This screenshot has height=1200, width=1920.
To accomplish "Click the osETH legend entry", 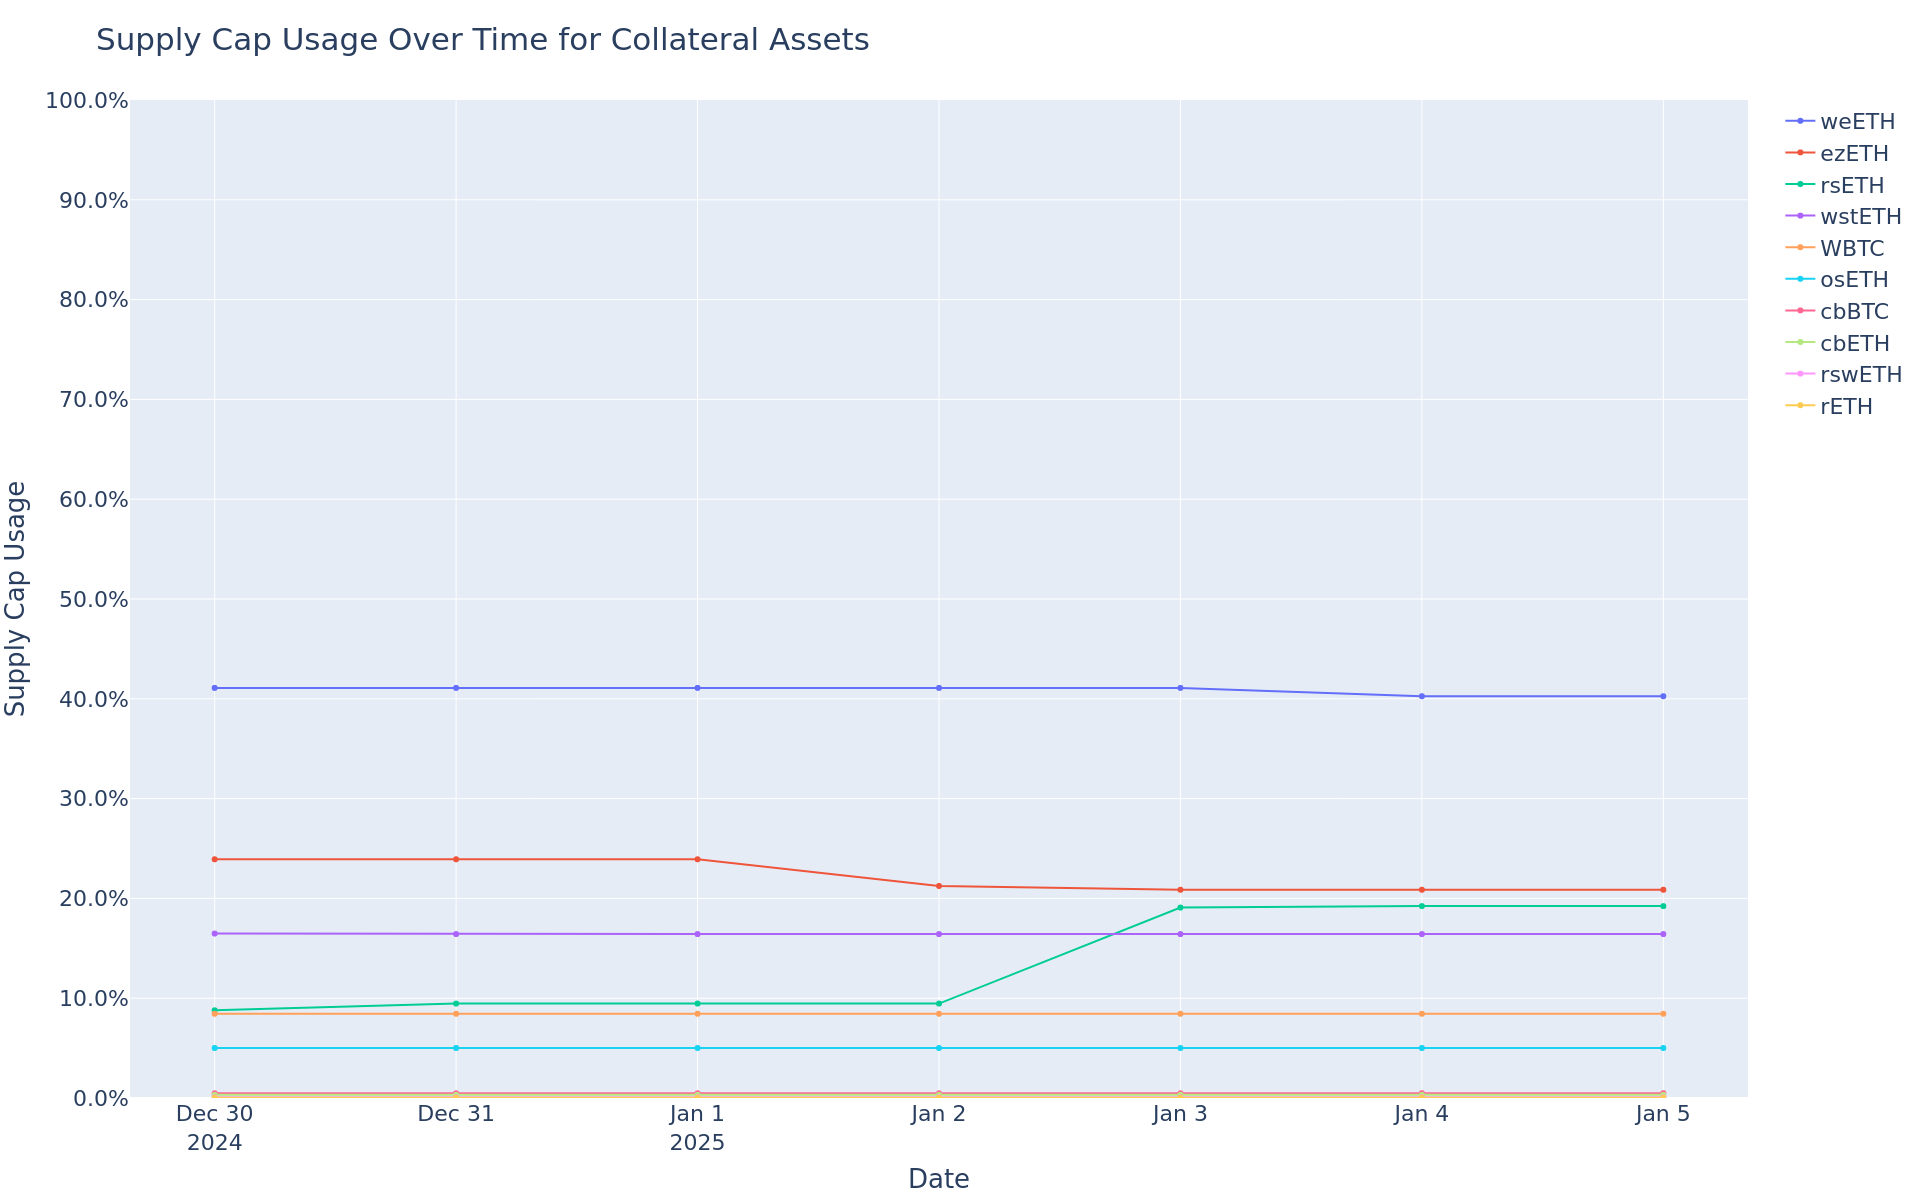I will coord(1853,280).
